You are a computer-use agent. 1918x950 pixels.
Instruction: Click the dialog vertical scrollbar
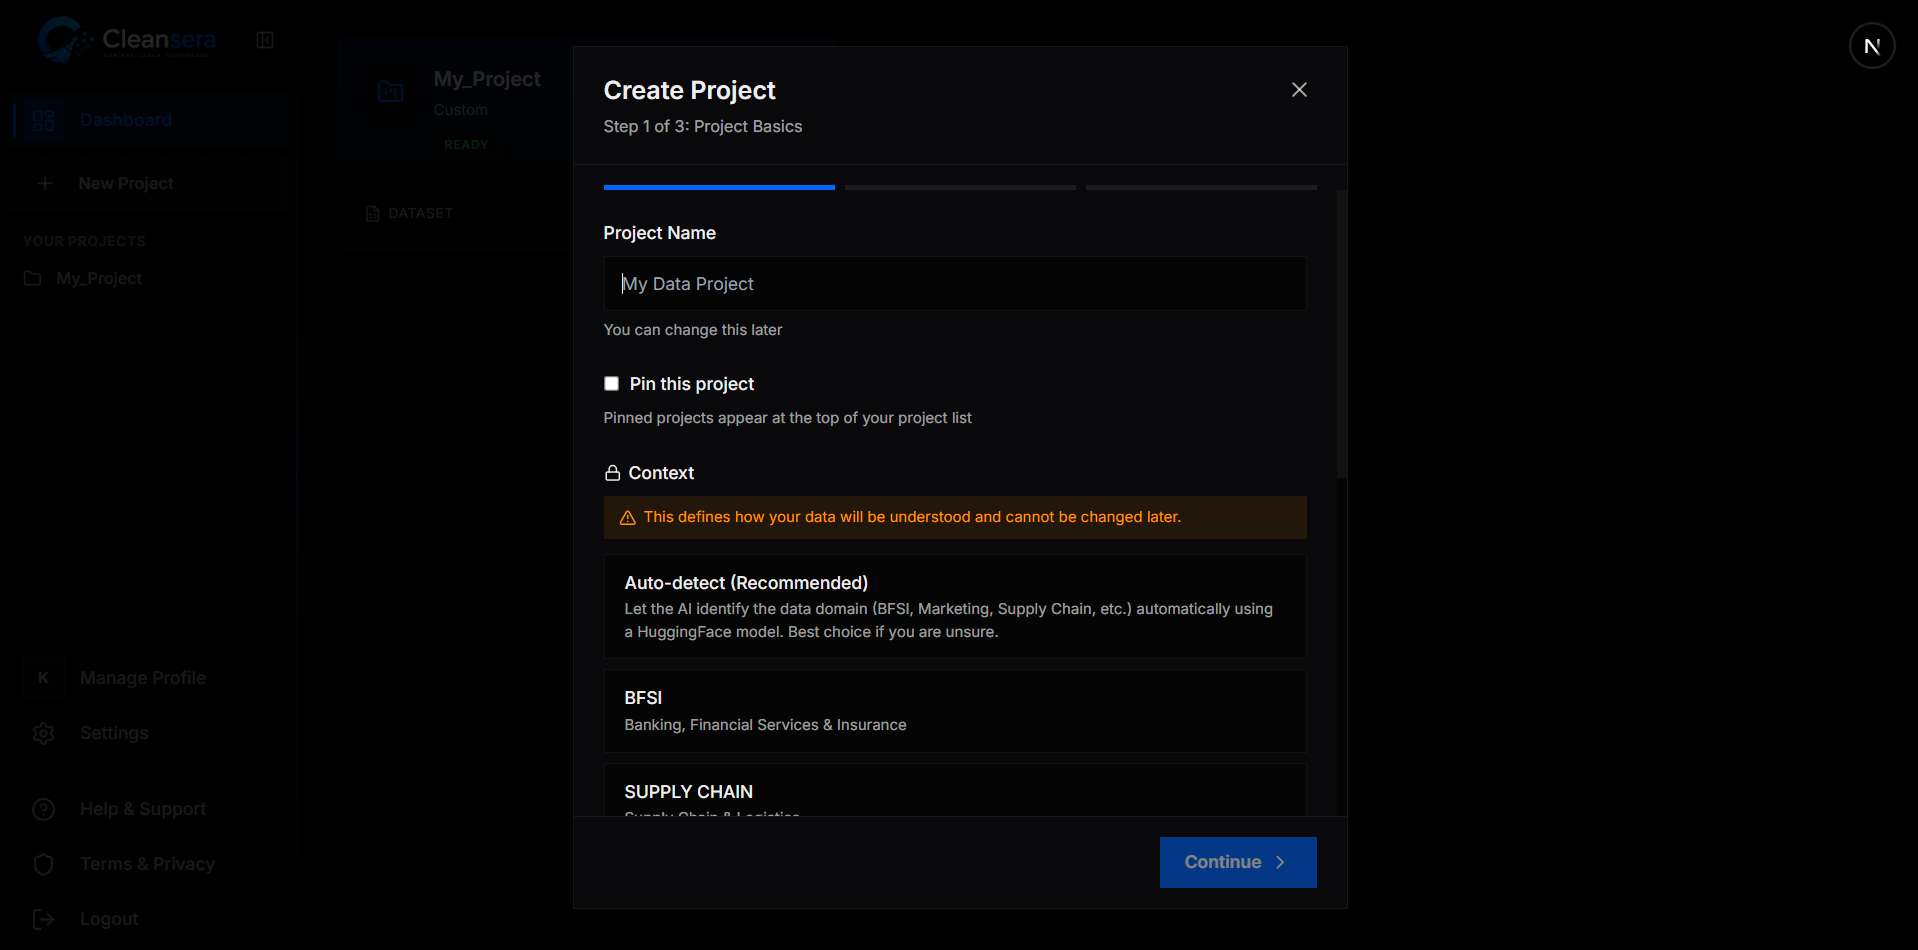pyautogui.click(x=1342, y=333)
